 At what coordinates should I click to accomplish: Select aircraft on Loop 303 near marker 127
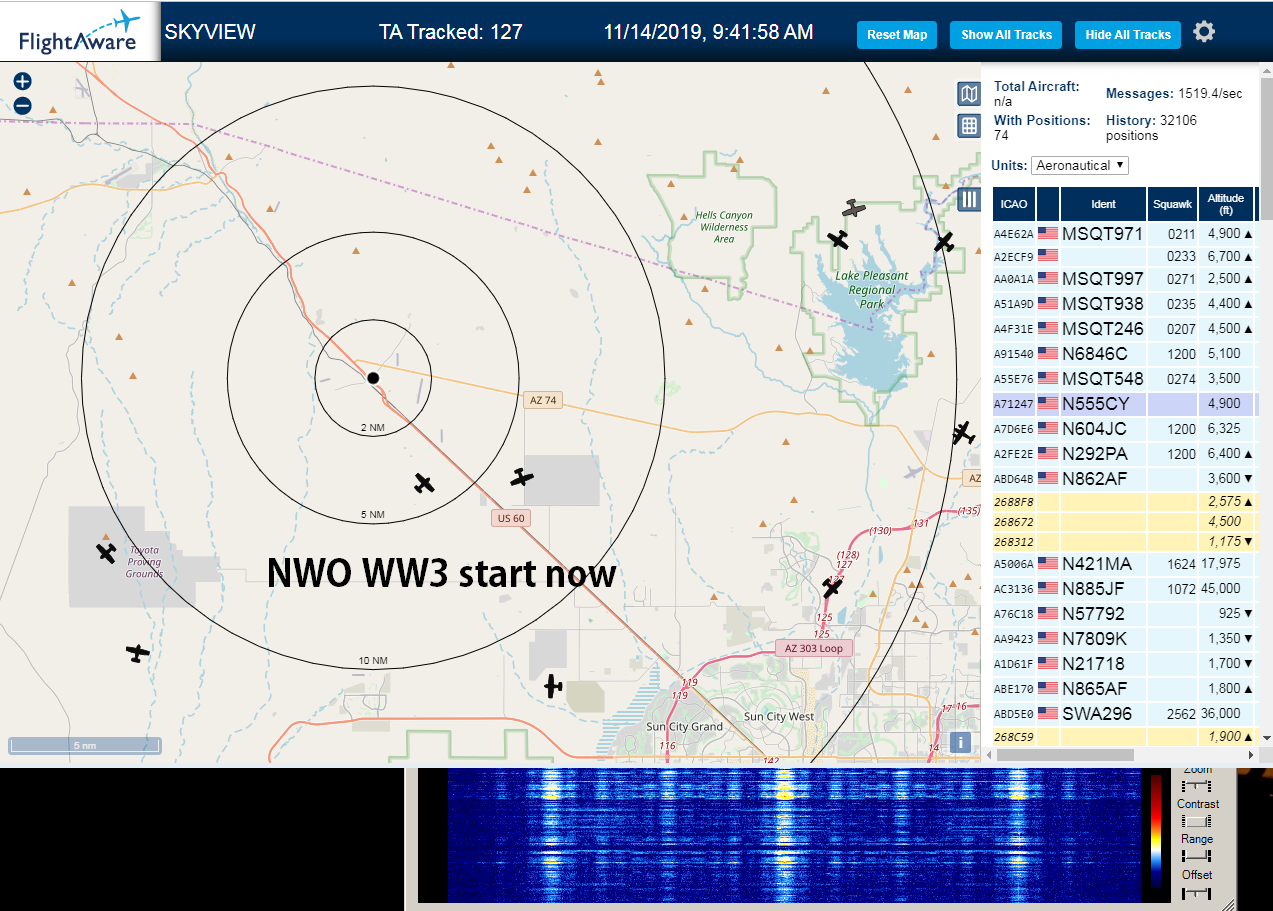(x=832, y=588)
